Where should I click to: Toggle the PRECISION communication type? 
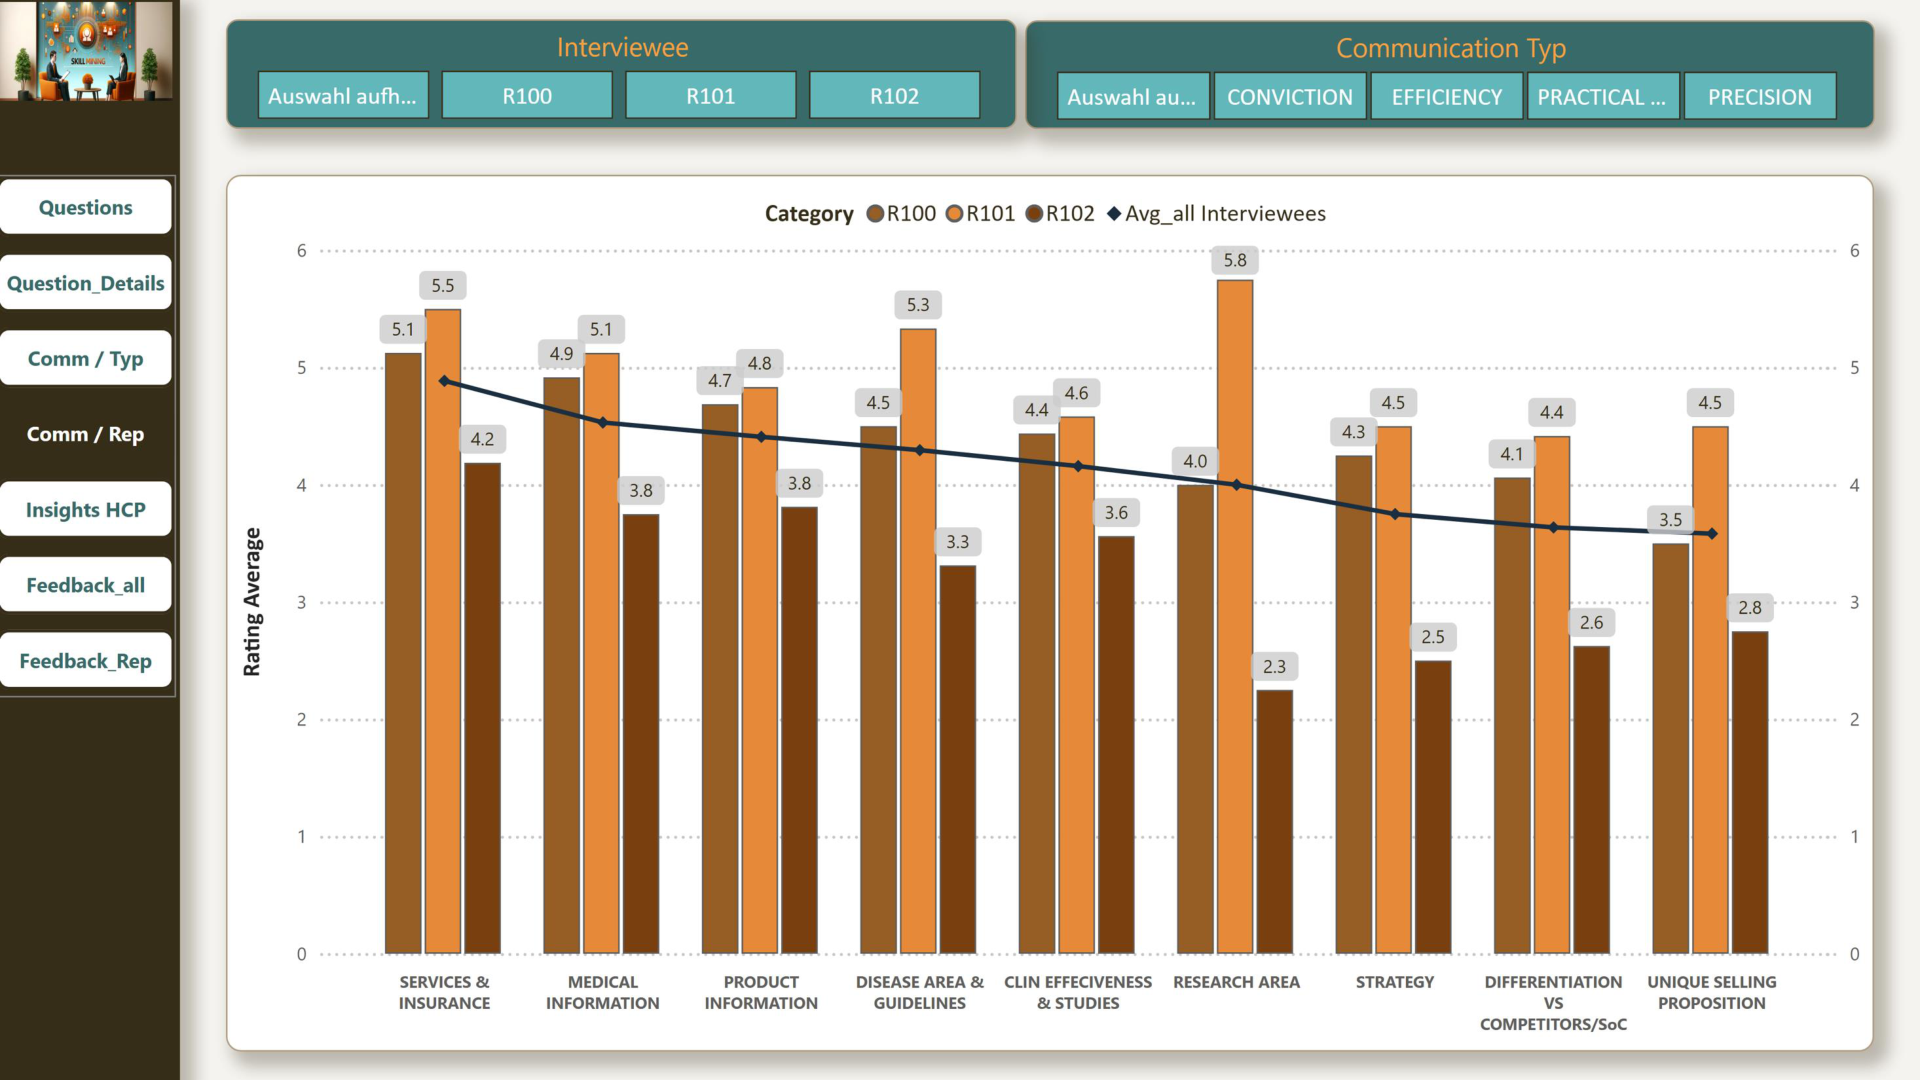[x=1760, y=97]
